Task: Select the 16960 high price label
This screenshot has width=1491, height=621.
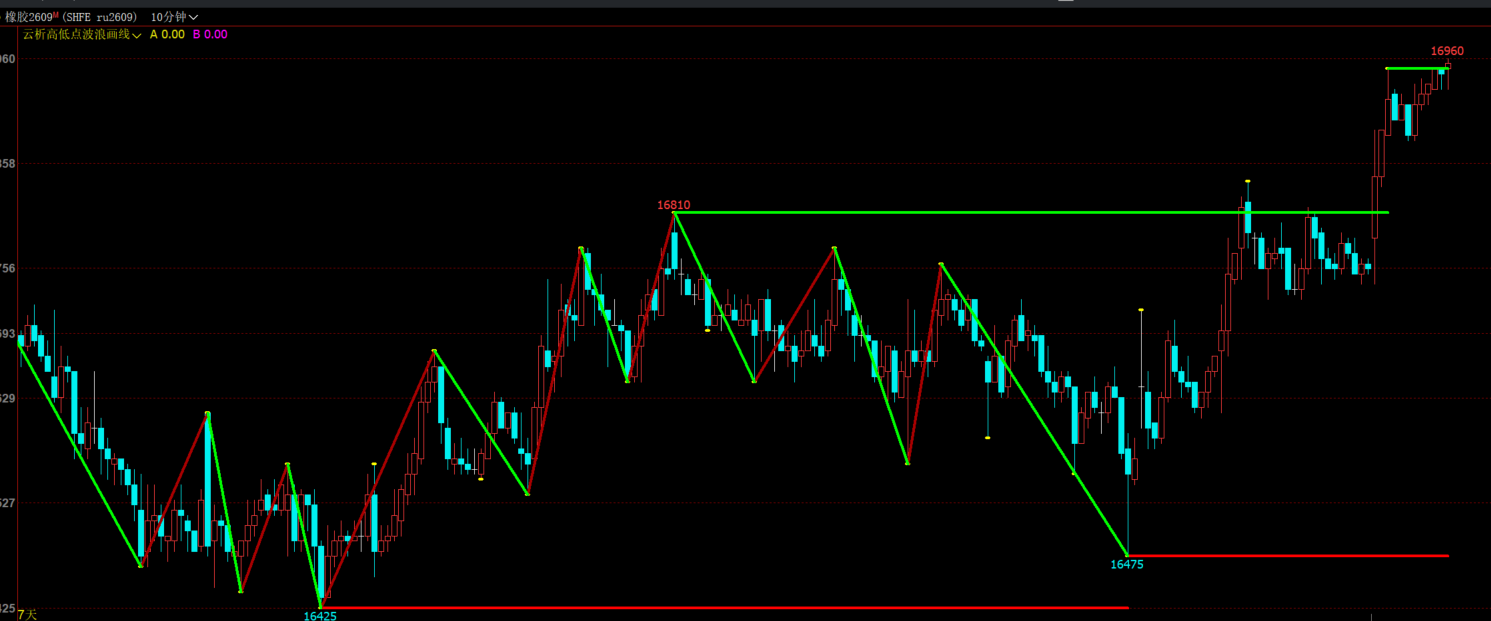Action: [1447, 51]
